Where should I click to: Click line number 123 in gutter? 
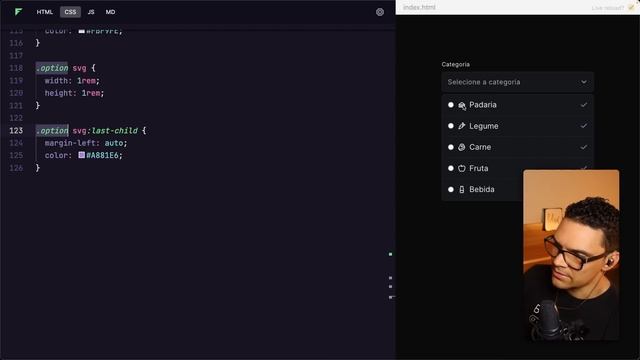pyautogui.click(x=16, y=131)
